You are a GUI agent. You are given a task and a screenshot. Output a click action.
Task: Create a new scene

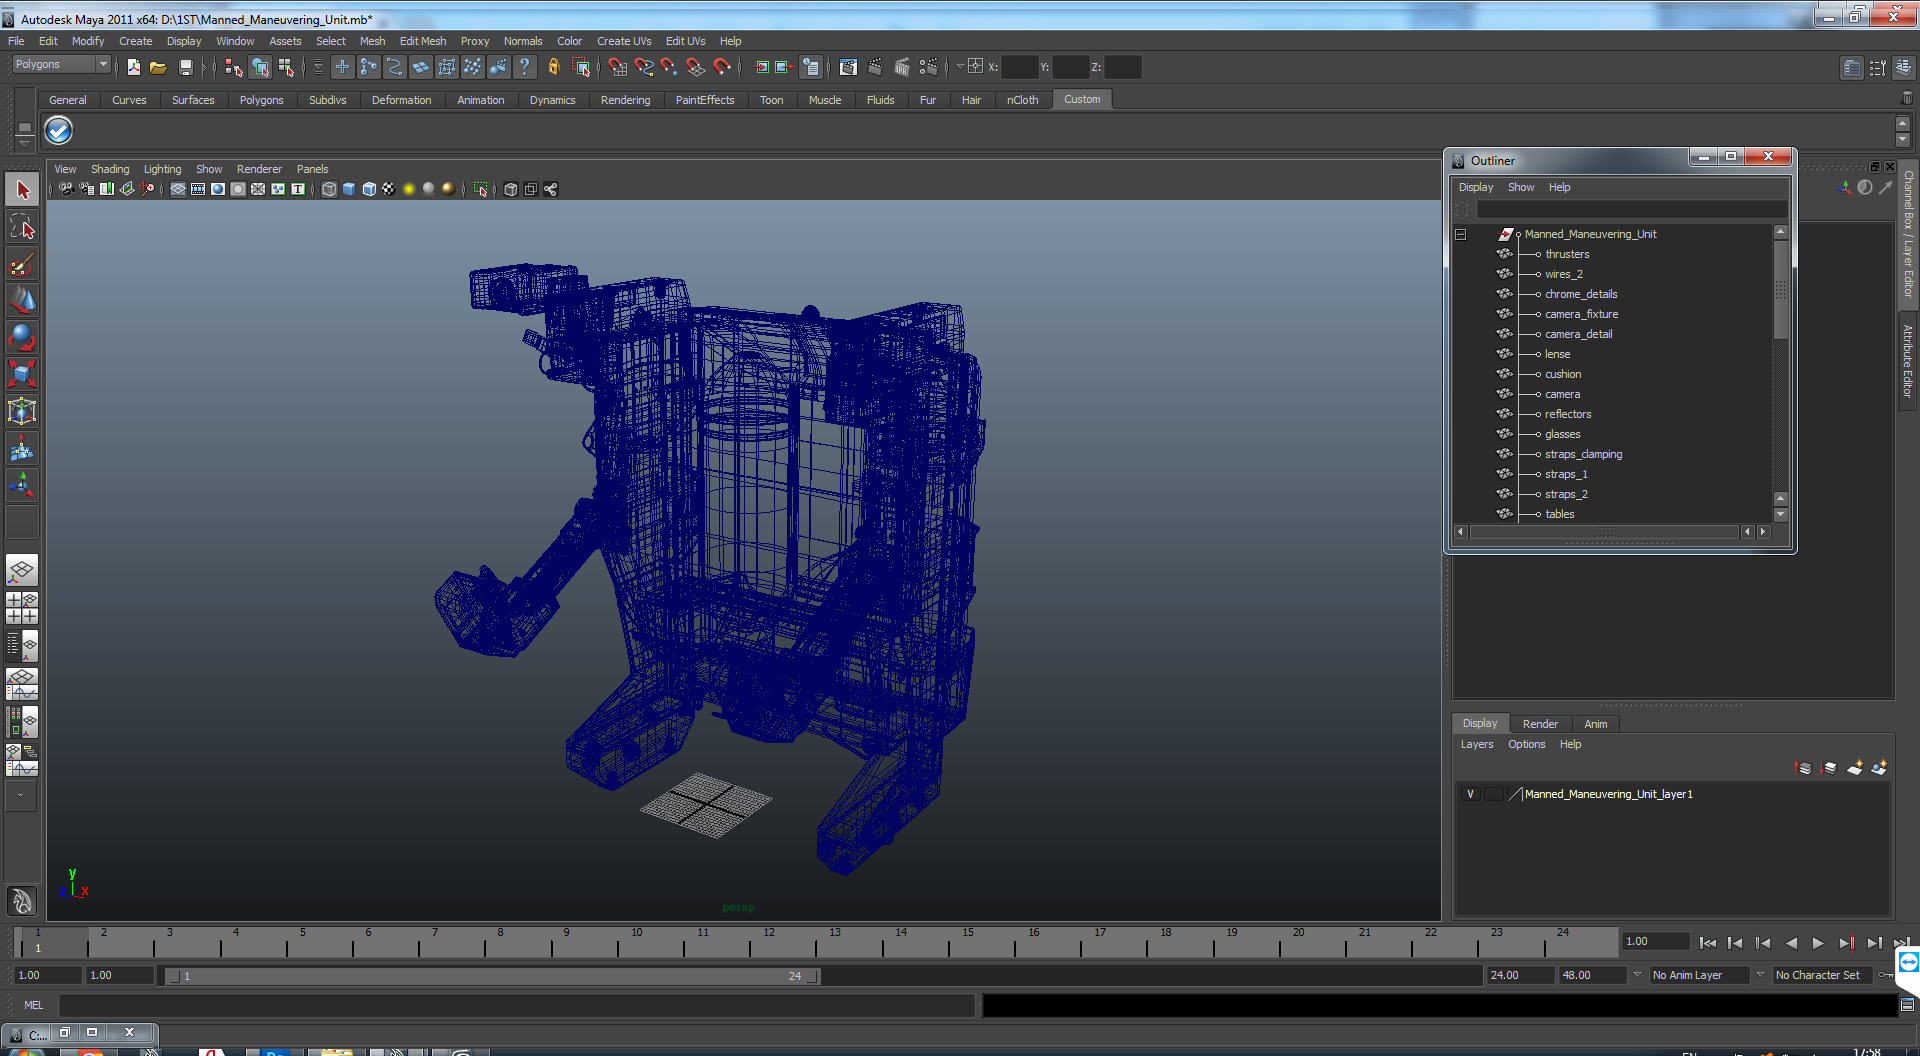[133, 67]
